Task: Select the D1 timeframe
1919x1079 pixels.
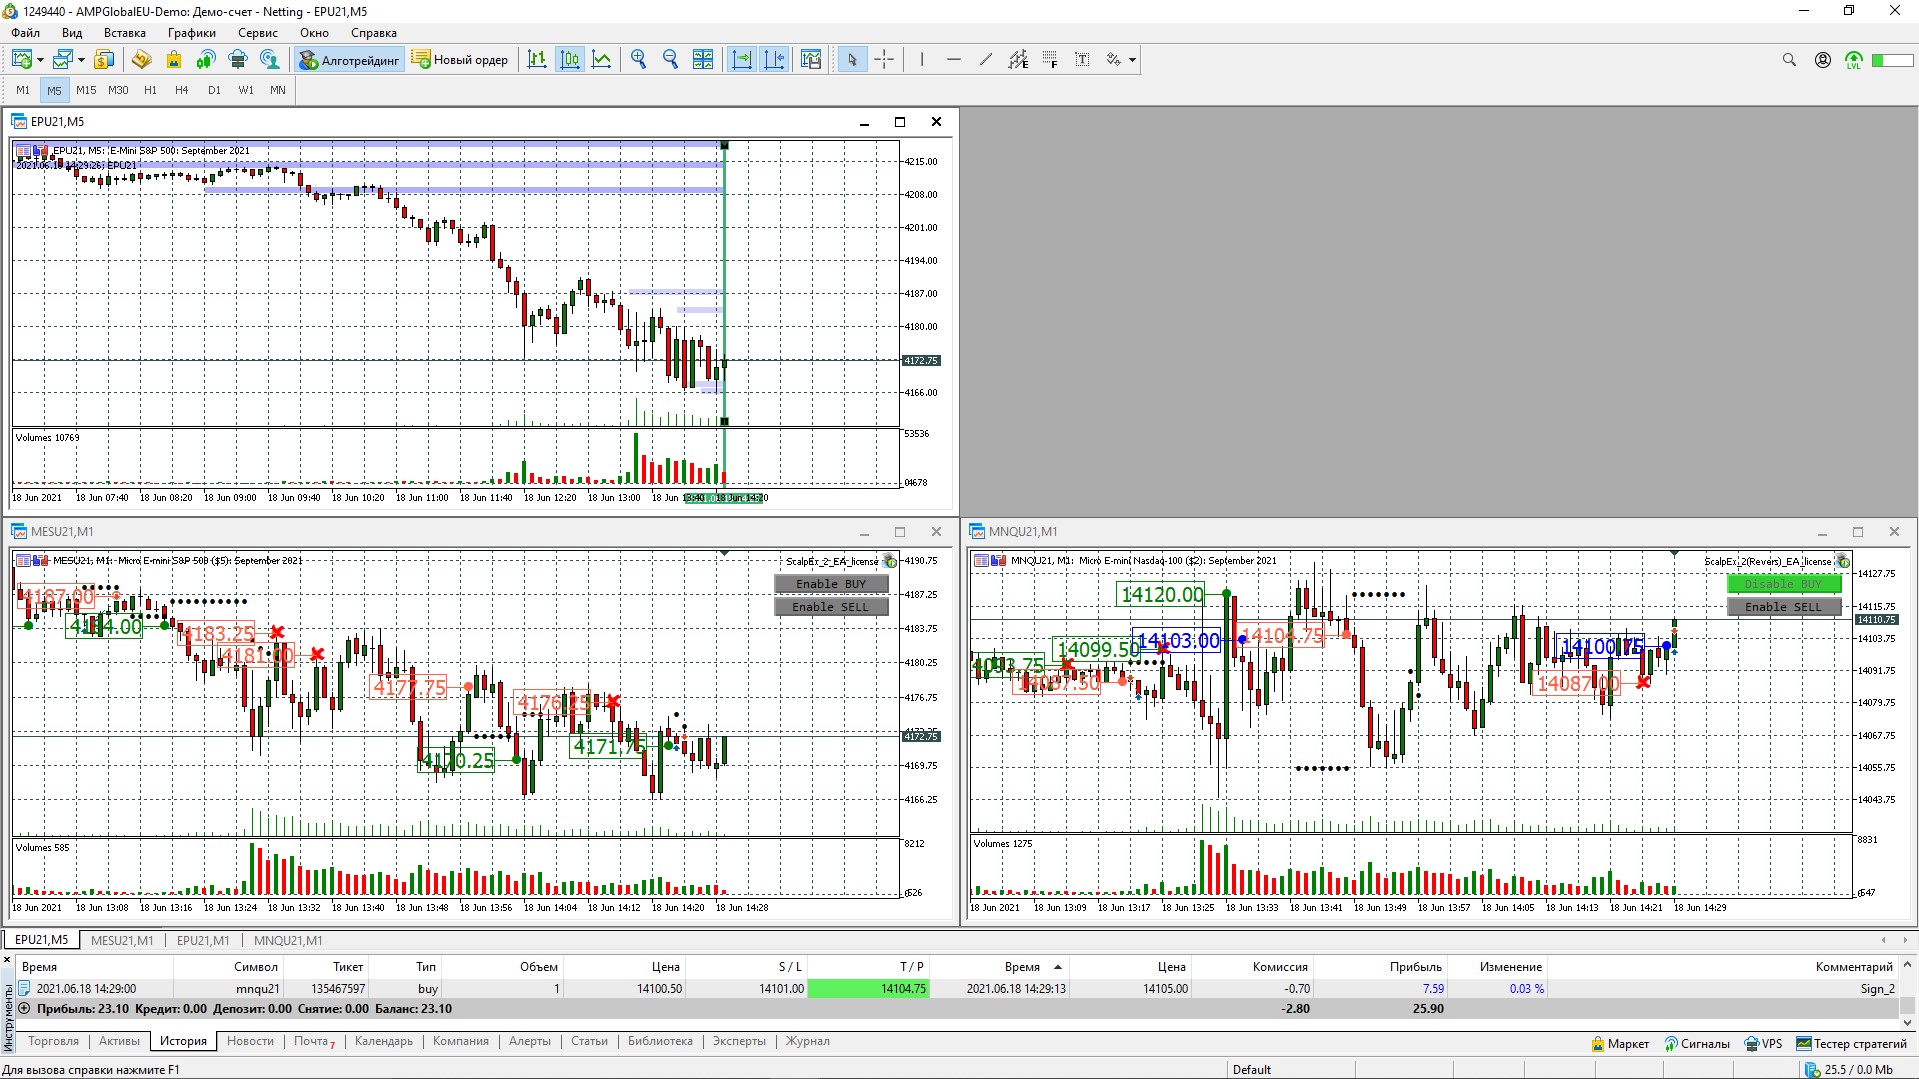Action: point(214,90)
